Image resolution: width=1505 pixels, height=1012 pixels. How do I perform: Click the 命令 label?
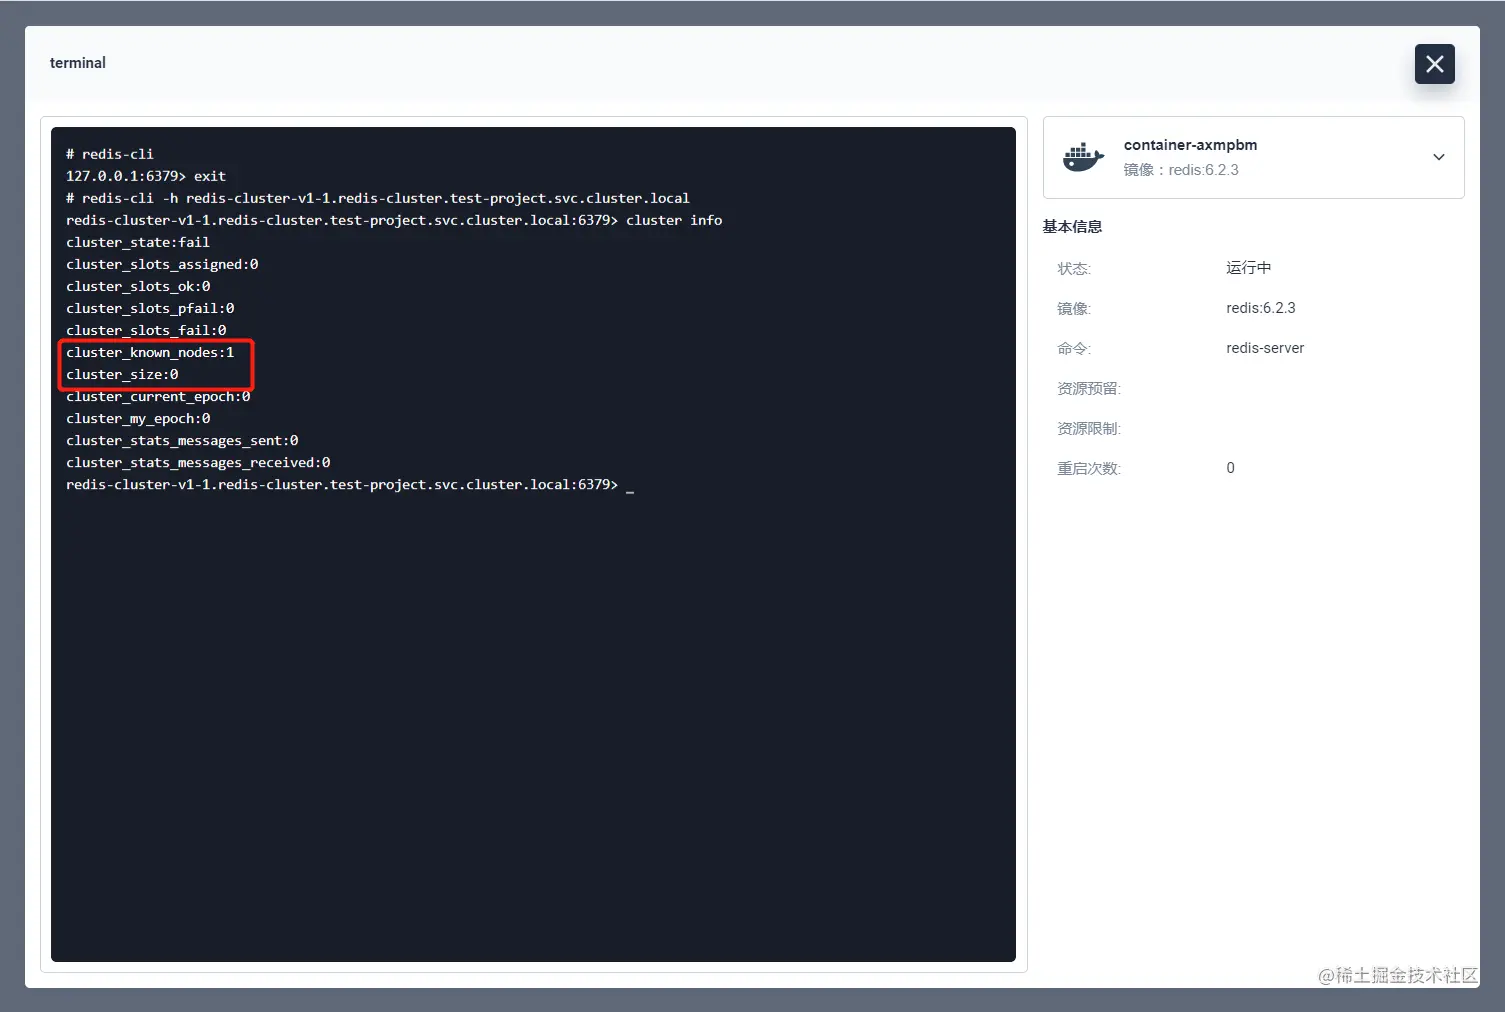point(1074,348)
